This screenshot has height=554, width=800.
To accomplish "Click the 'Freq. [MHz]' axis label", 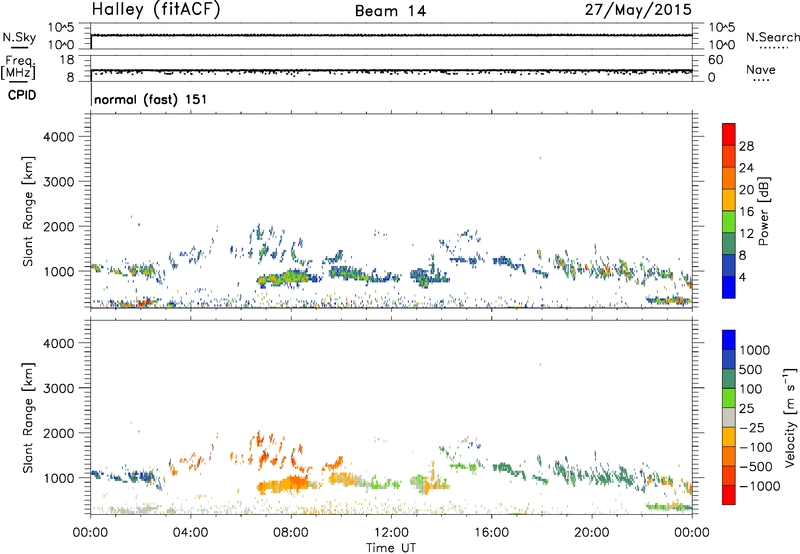I will click(x=19, y=67).
